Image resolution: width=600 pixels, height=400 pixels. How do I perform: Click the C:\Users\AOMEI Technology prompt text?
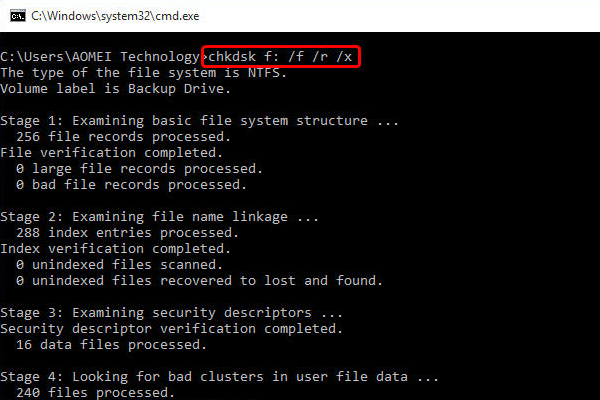[100, 57]
